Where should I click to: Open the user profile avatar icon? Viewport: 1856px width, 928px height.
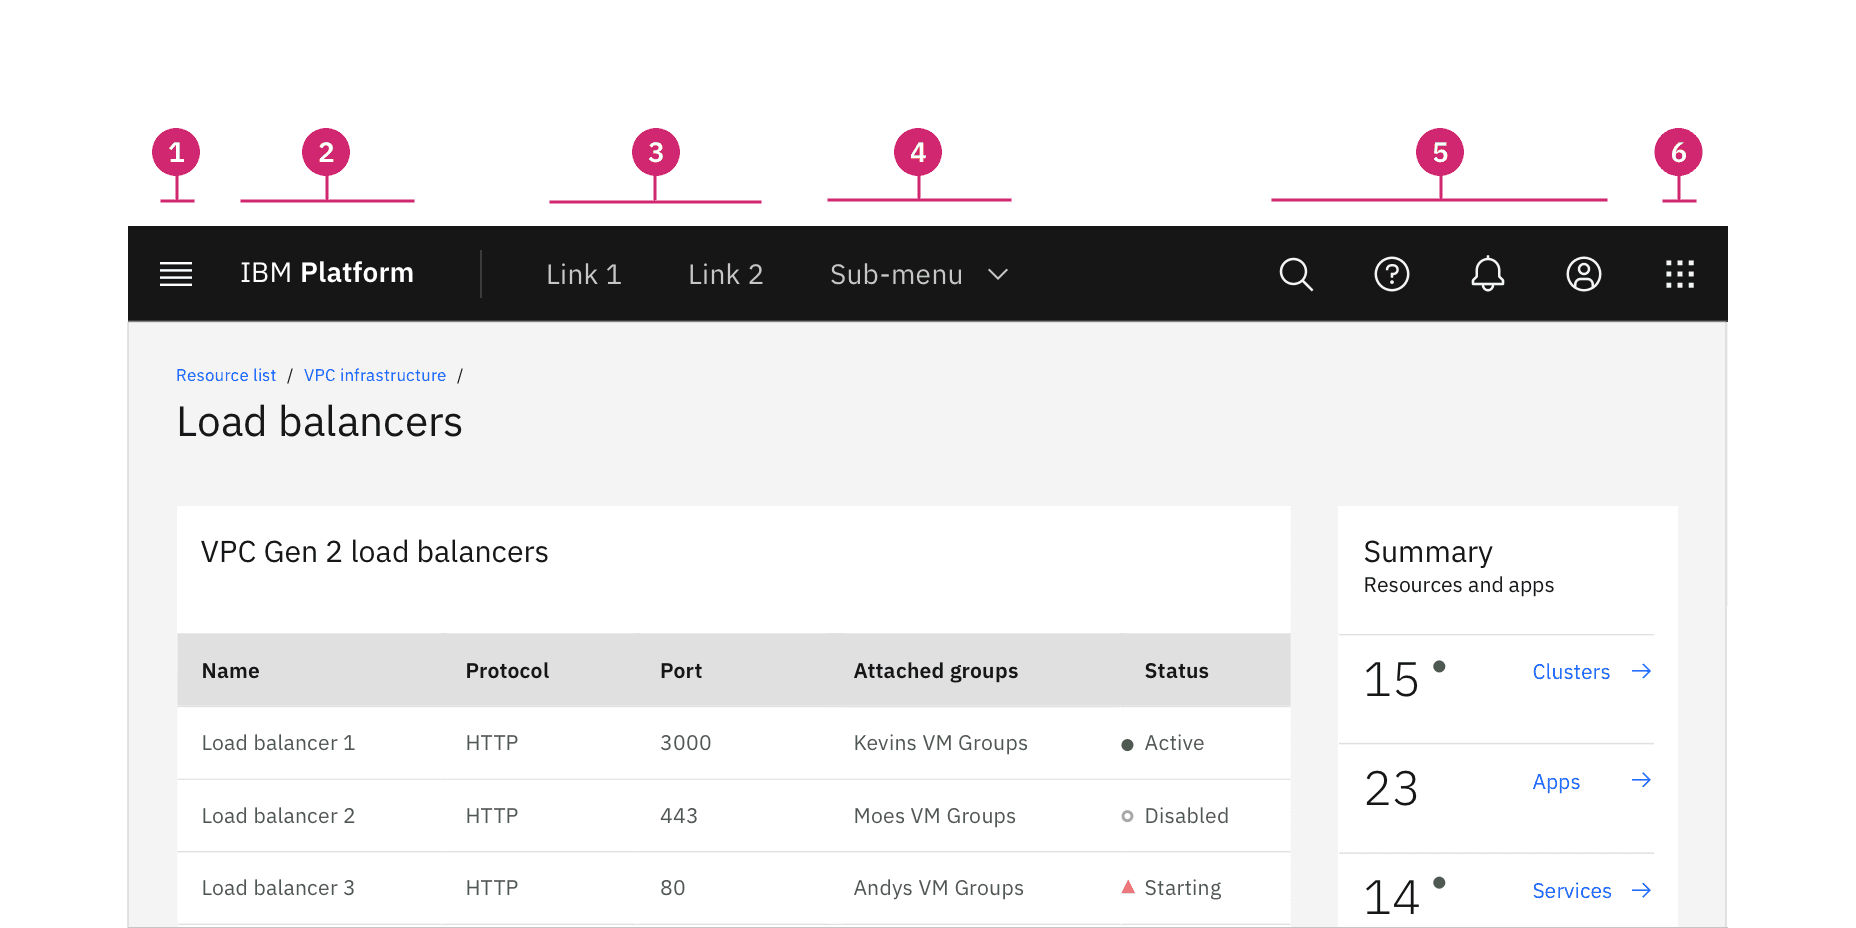pos(1583,273)
